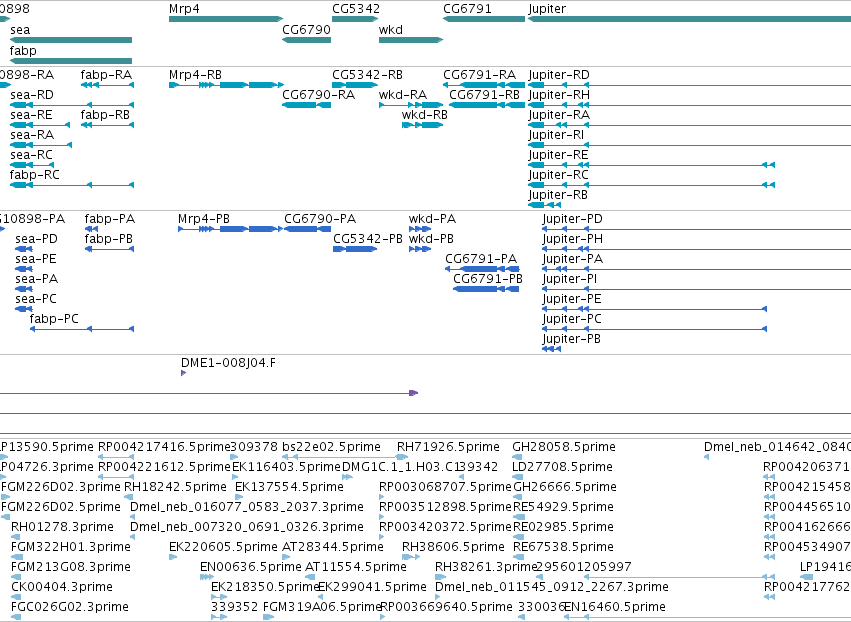Click protein Jupiter-PI label
Image resolution: width=851 pixels, height=622 pixels.
coord(570,279)
